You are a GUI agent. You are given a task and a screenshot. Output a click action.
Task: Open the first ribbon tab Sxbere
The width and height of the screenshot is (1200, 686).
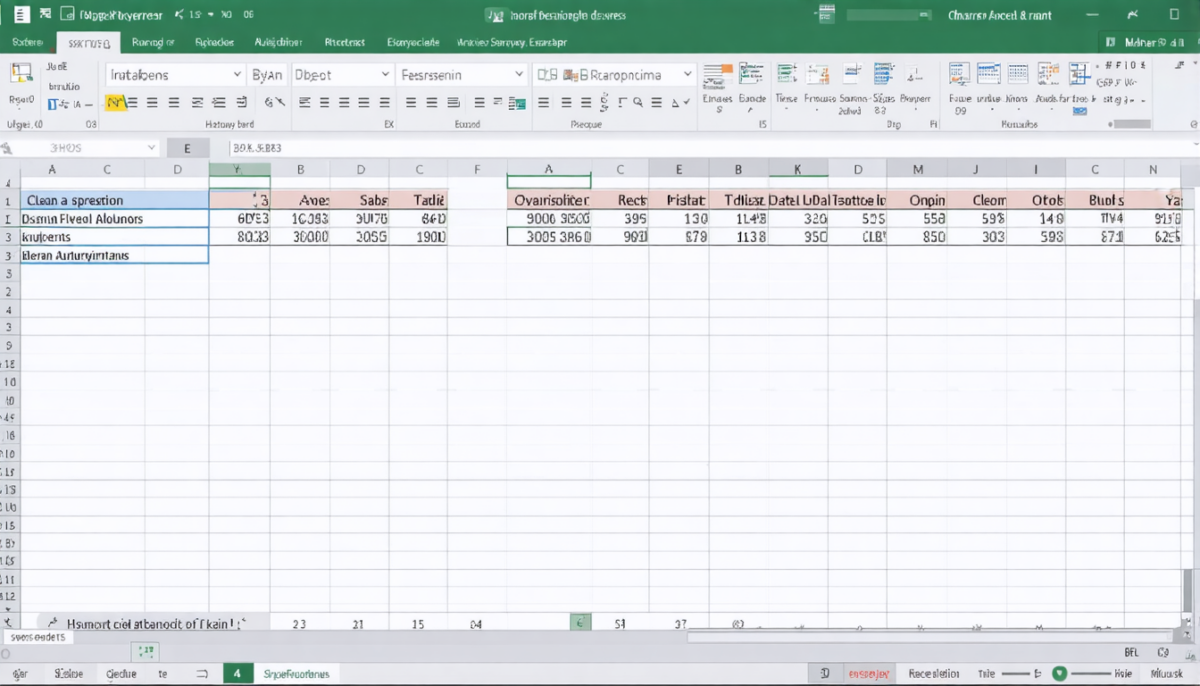(27, 43)
